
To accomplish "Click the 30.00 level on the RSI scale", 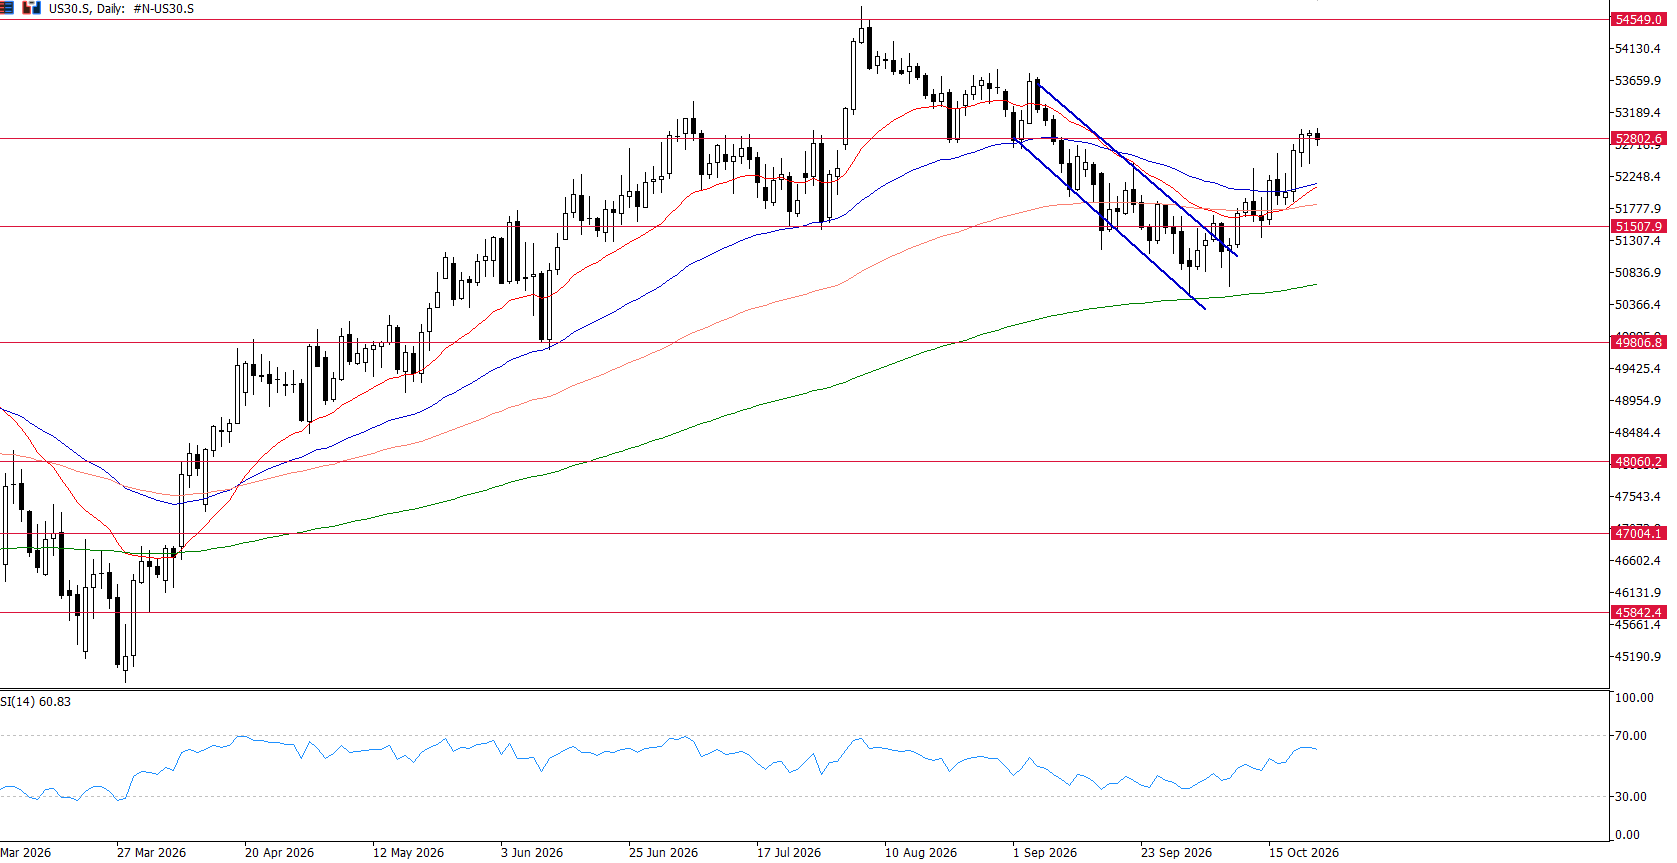I will coord(1631,797).
